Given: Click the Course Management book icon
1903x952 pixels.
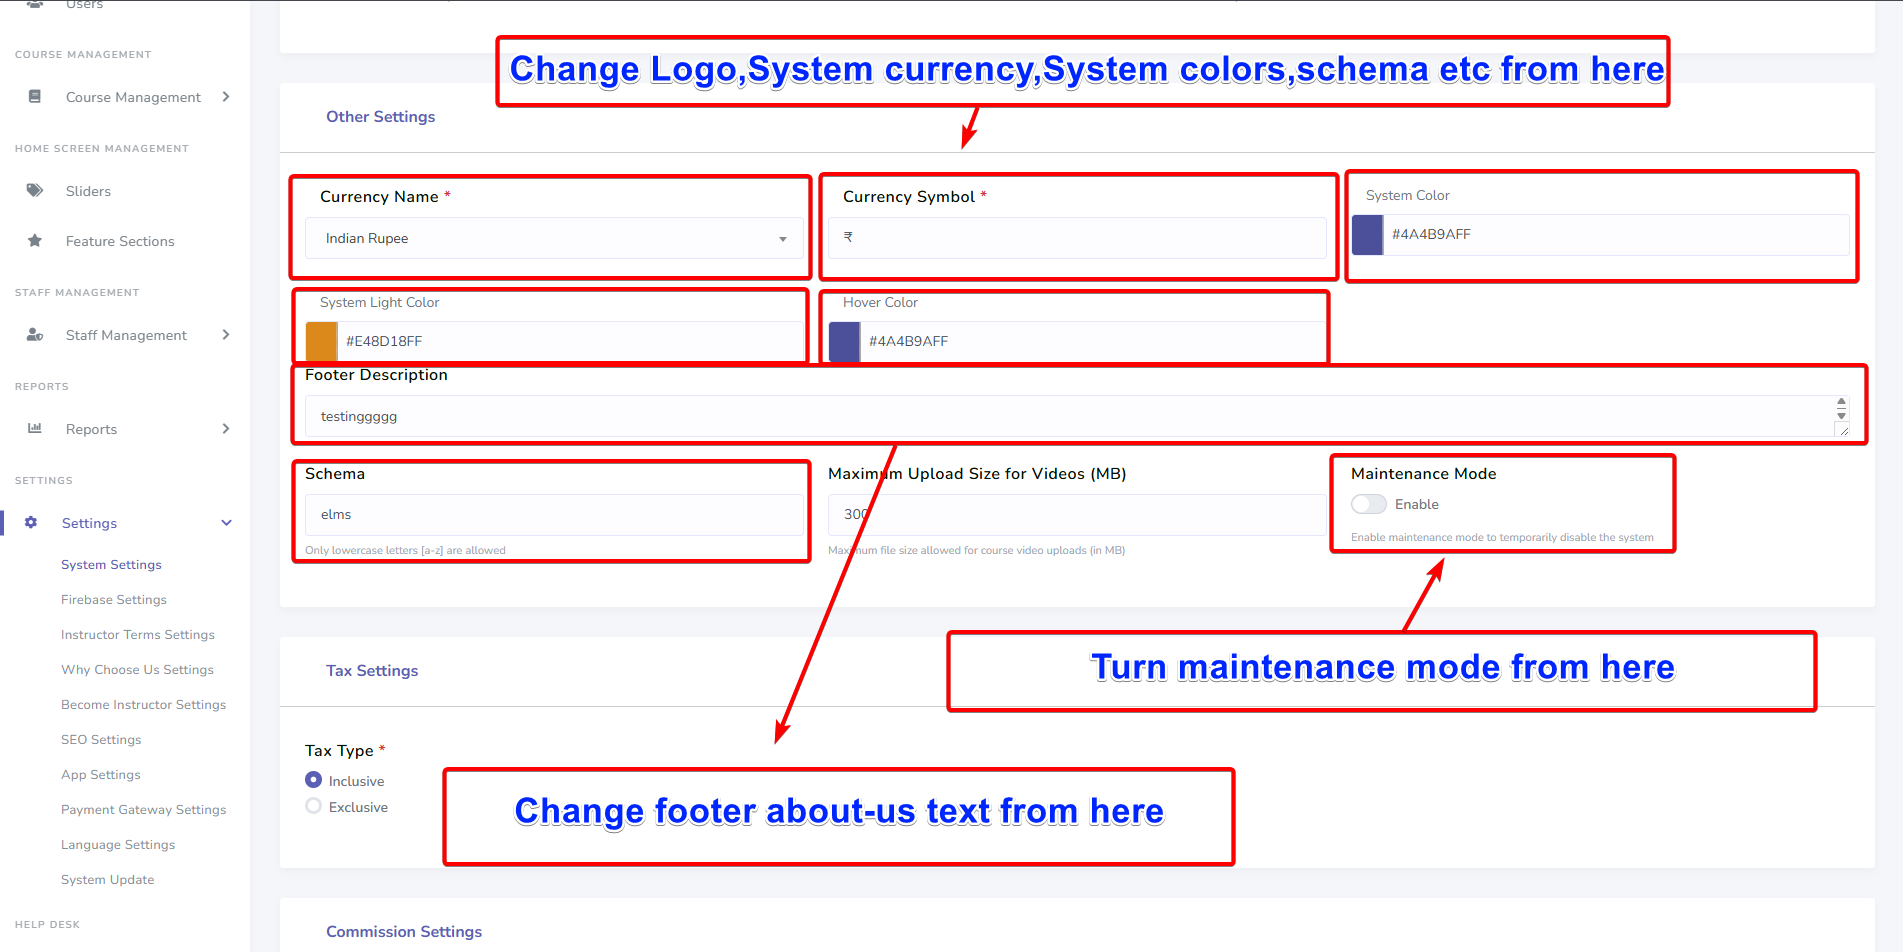Looking at the screenshot, I should (x=35, y=97).
